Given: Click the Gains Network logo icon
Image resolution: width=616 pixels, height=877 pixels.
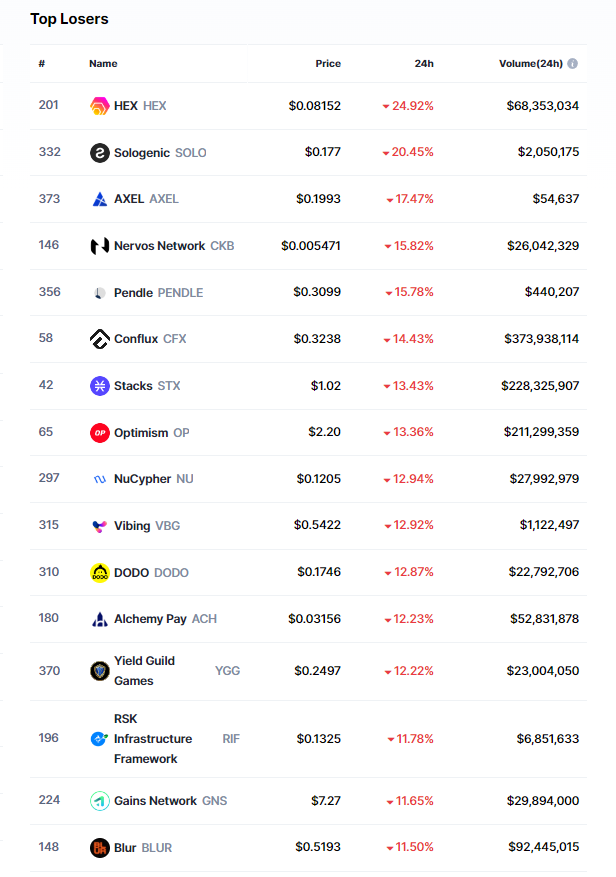Looking at the screenshot, I should (99, 801).
